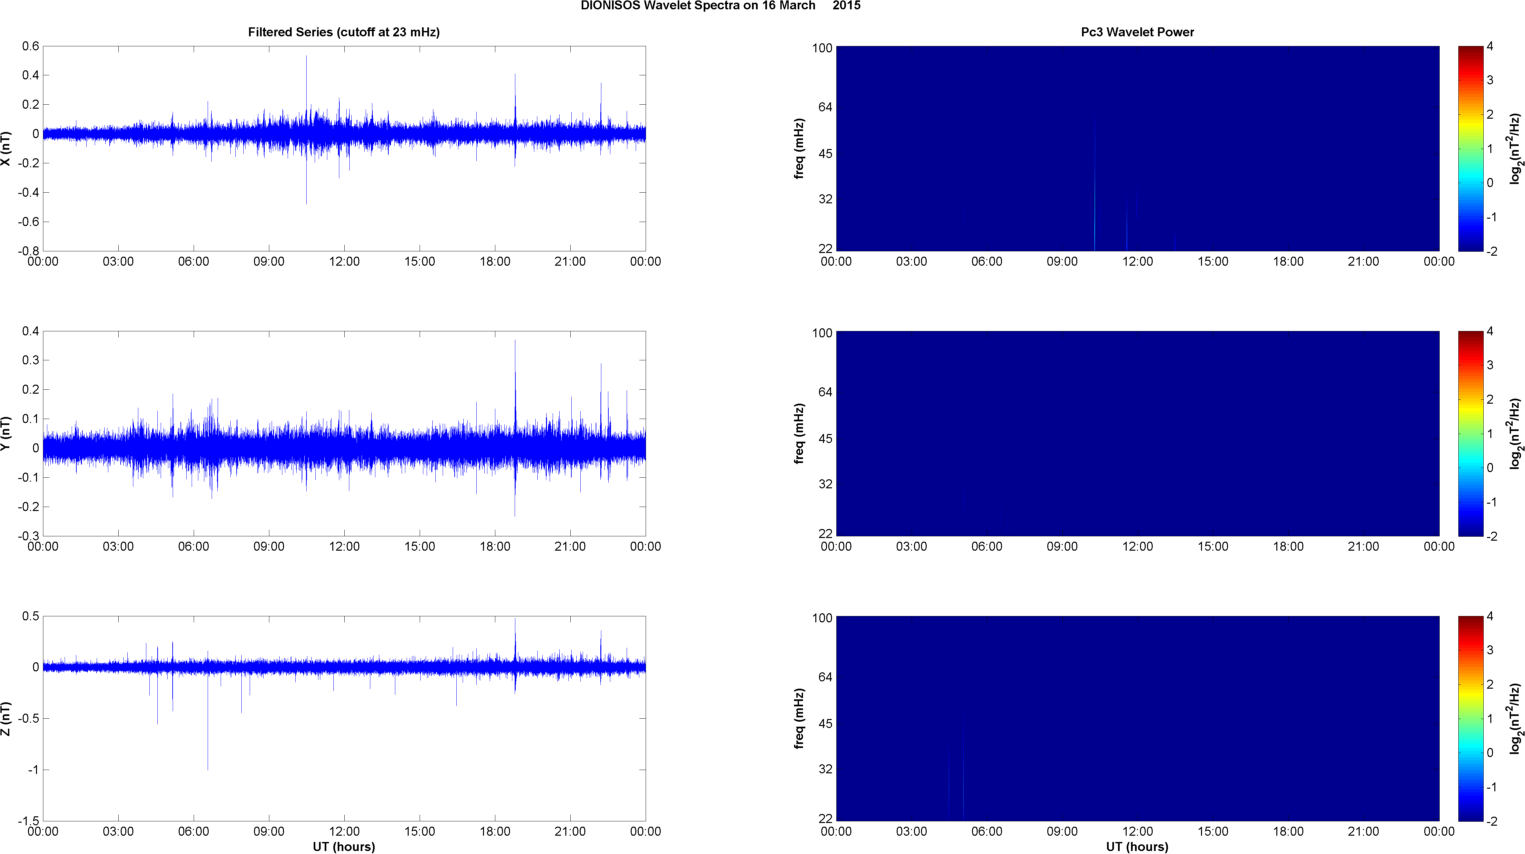Click the 'Y (nT)' axis label
1525x854 pixels.
7,433
